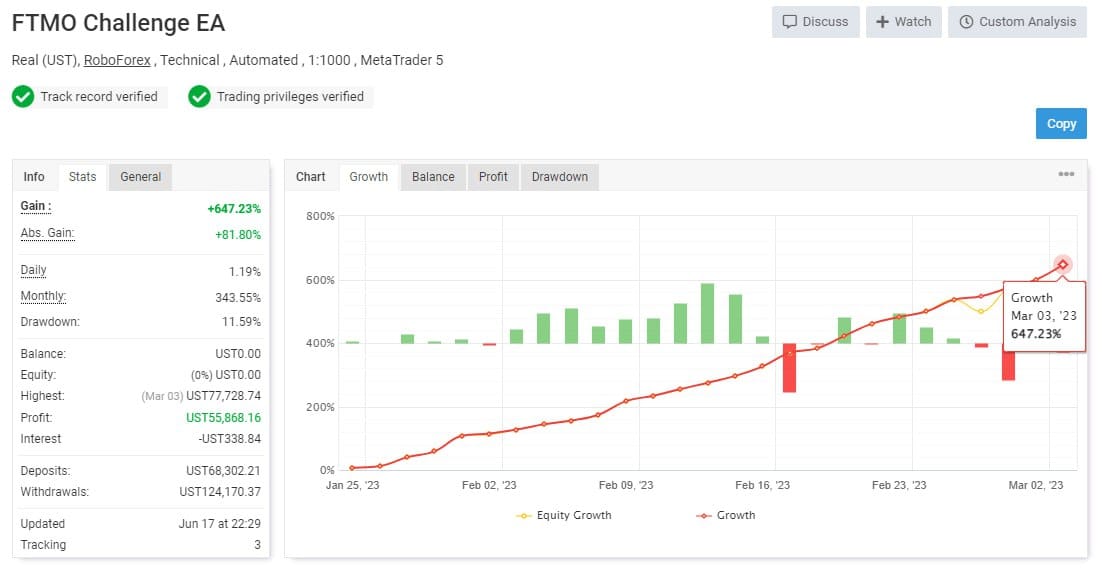Image resolution: width=1102 pixels, height=568 pixels.
Task: Open the RoboForex broker link
Action: point(117,60)
